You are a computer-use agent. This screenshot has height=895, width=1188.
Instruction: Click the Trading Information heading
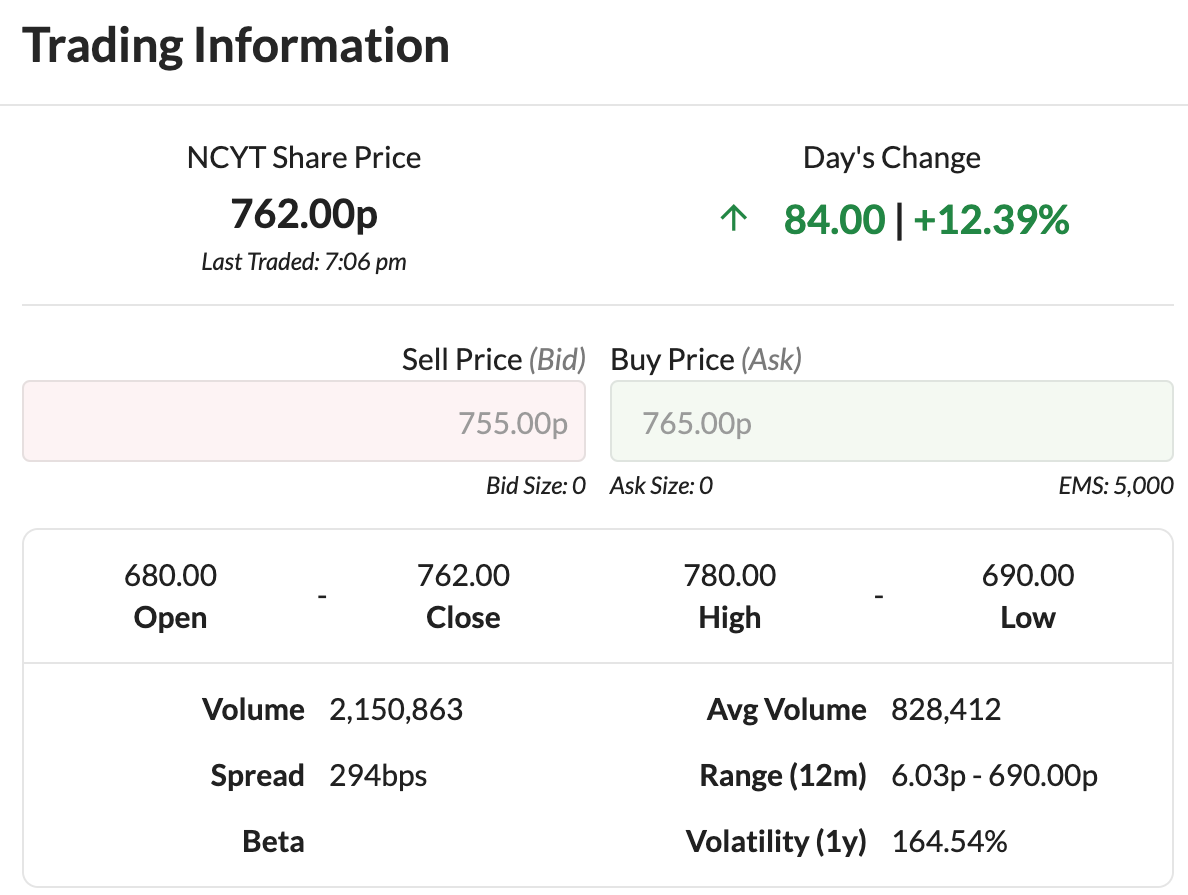coord(236,46)
